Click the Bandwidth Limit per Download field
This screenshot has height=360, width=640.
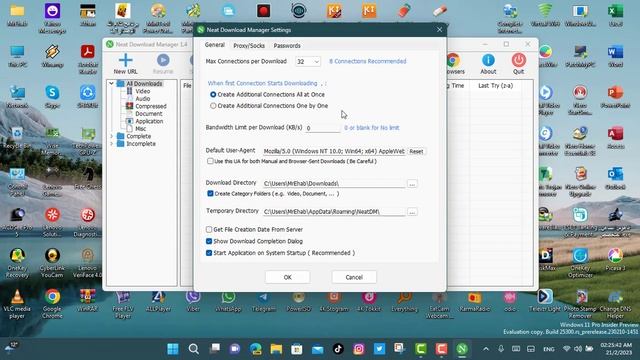pyautogui.click(x=322, y=128)
